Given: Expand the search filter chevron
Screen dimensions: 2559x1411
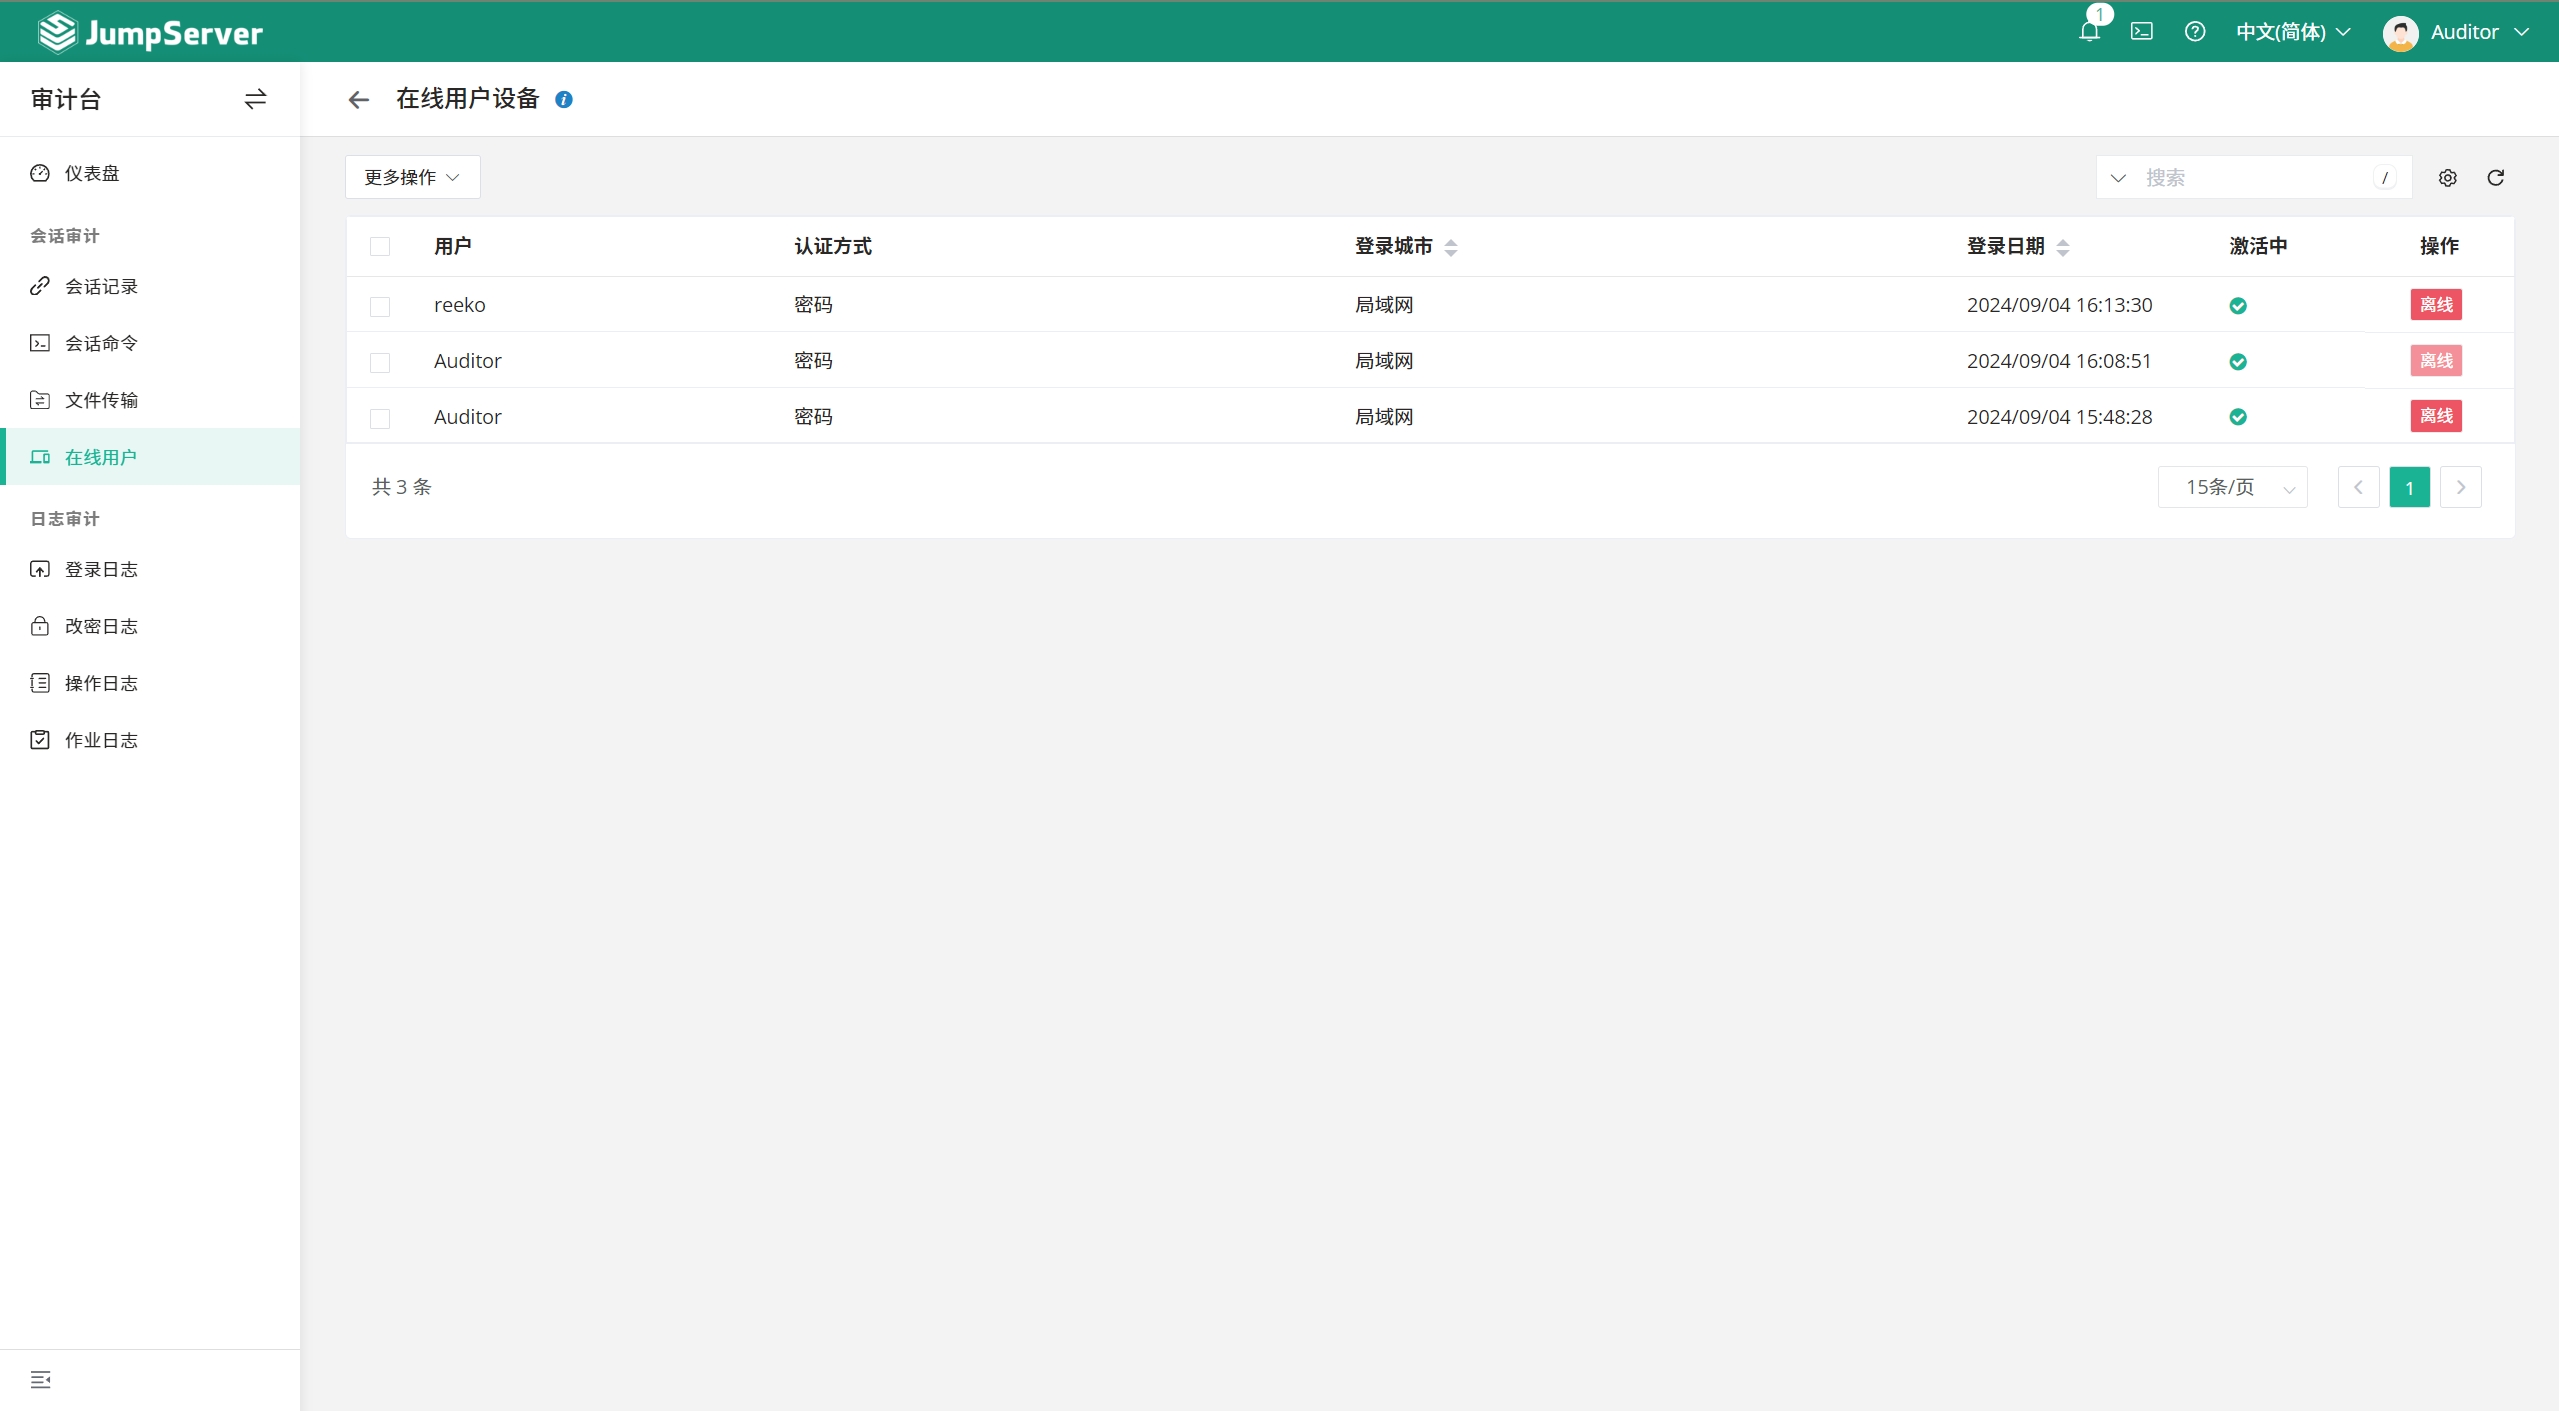Looking at the screenshot, I should pyautogui.click(x=2118, y=178).
